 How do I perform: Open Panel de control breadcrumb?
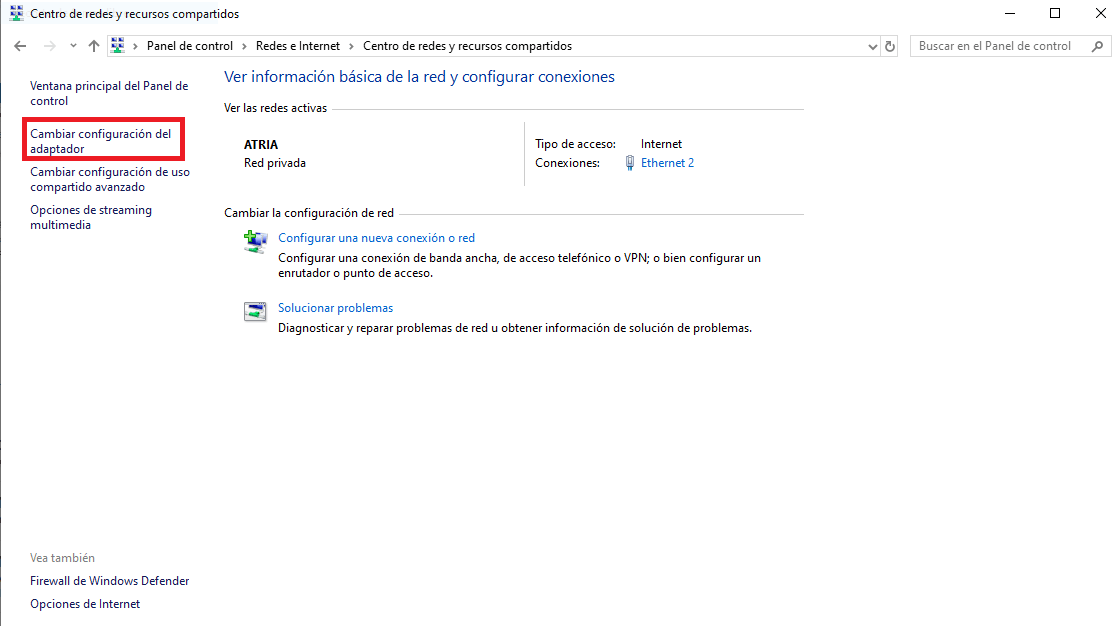pyautogui.click(x=190, y=46)
